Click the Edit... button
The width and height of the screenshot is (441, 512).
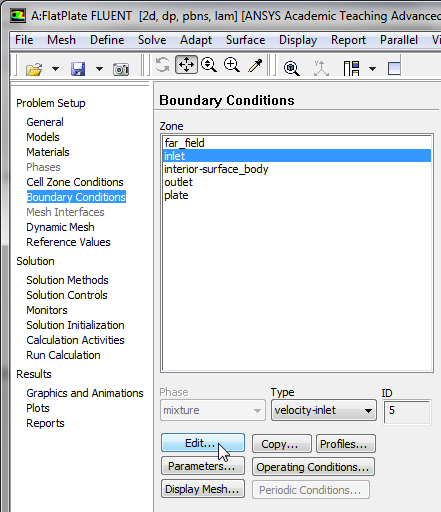click(203, 443)
